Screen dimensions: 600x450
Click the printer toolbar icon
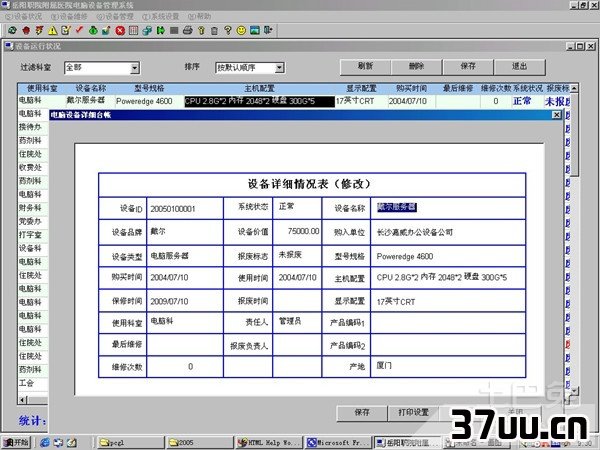188,30
